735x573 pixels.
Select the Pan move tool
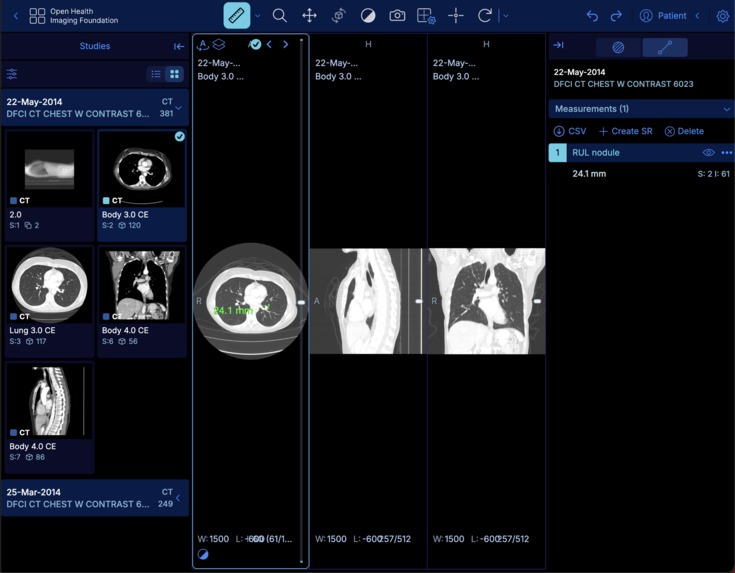point(309,15)
